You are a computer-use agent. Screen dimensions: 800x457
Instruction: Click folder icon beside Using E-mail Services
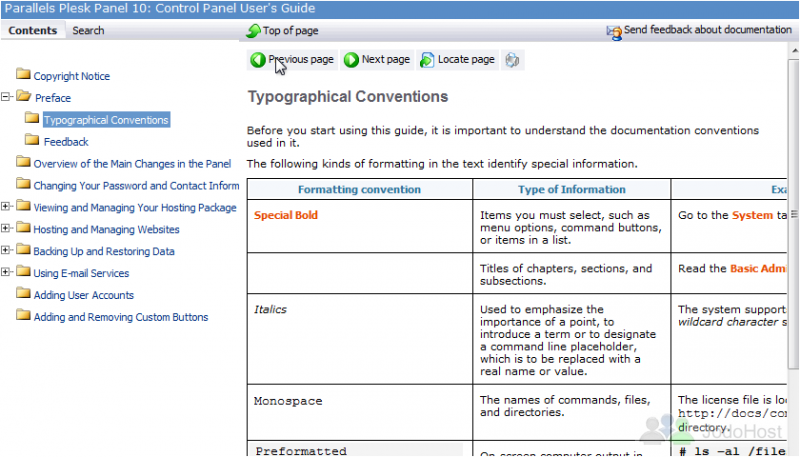pos(23,271)
